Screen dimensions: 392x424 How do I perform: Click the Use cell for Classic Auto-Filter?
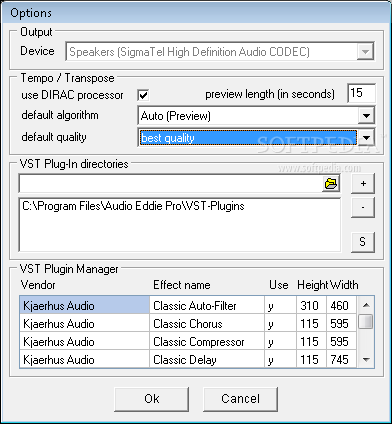pyautogui.click(x=281, y=305)
